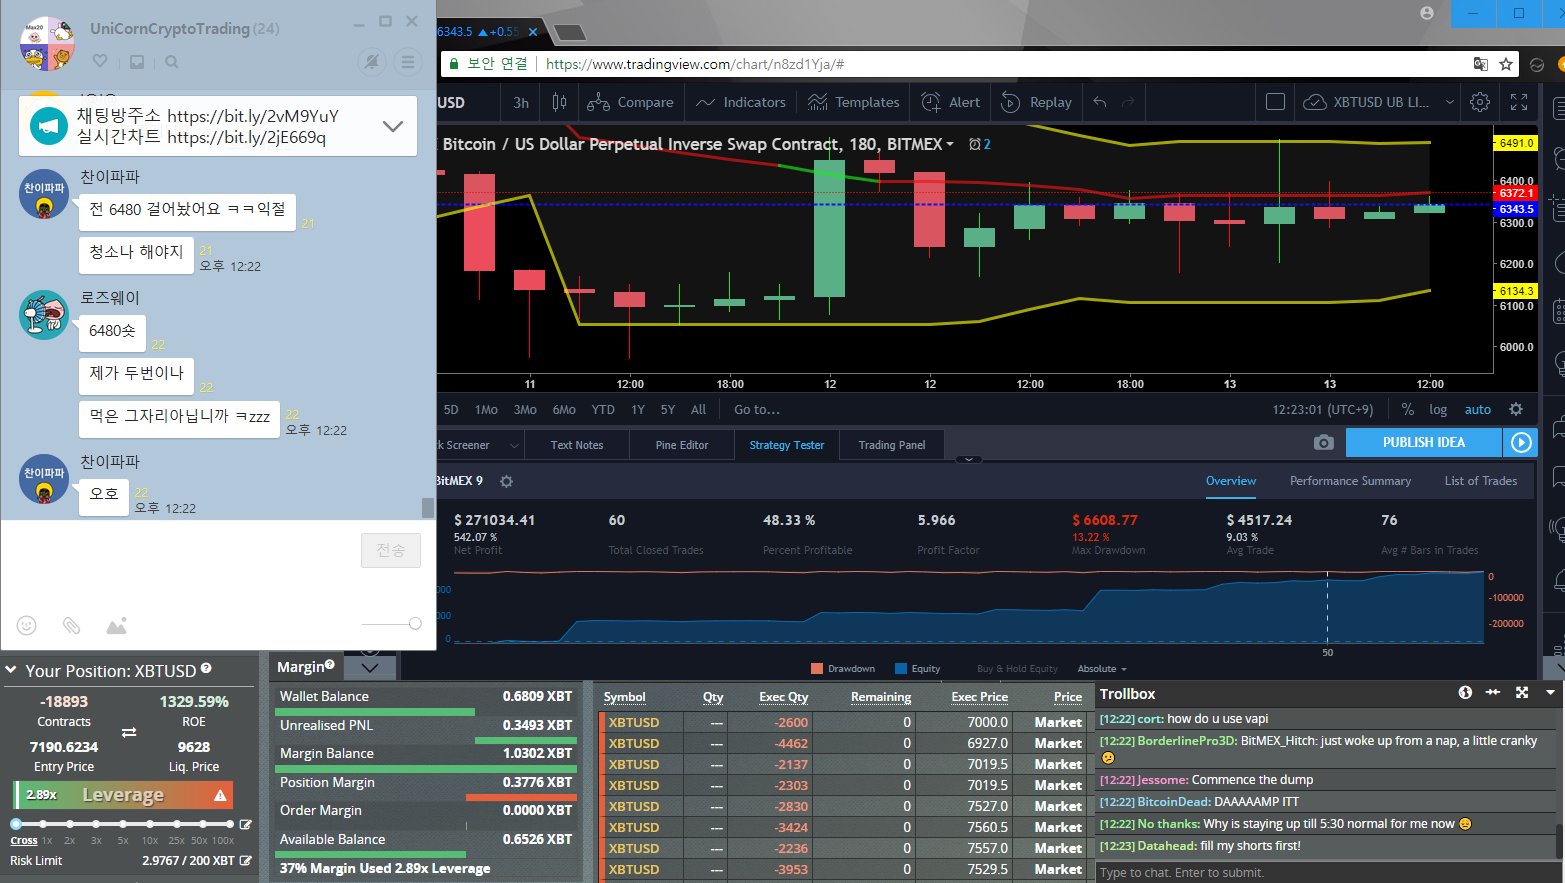Bookmark this page with the star icon
The height and width of the screenshot is (883, 1565).
(x=1506, y=64)
